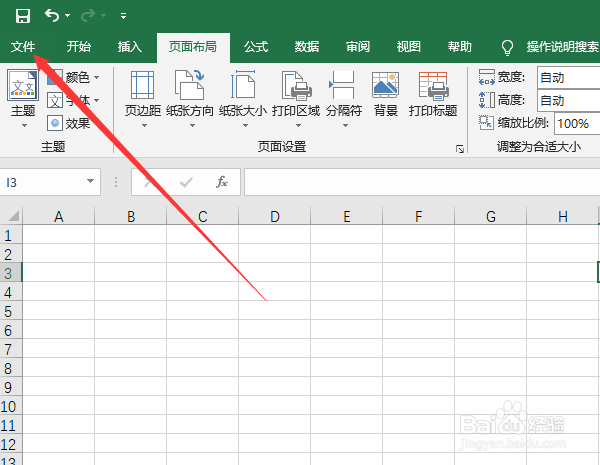Open the Name Box dropdown arrow
The image size is (600, 465).
[x=90, y=181]
